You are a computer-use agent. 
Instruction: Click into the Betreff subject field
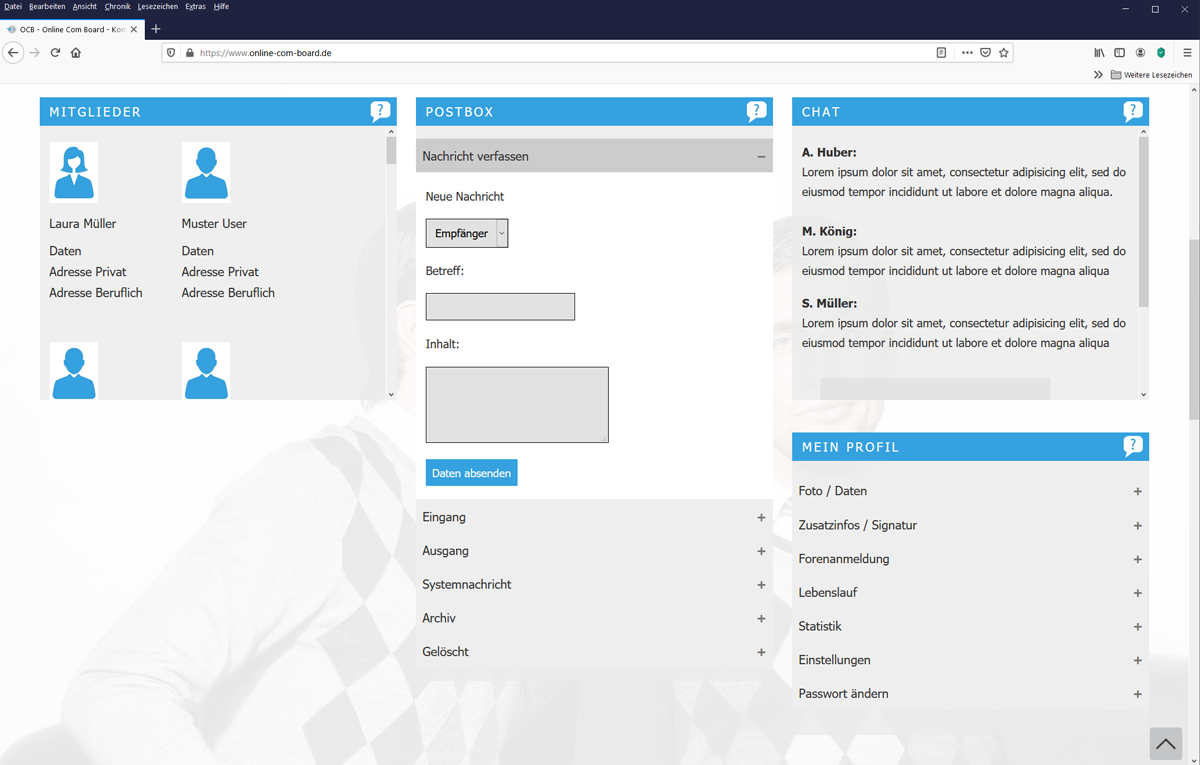click(500, 306)
